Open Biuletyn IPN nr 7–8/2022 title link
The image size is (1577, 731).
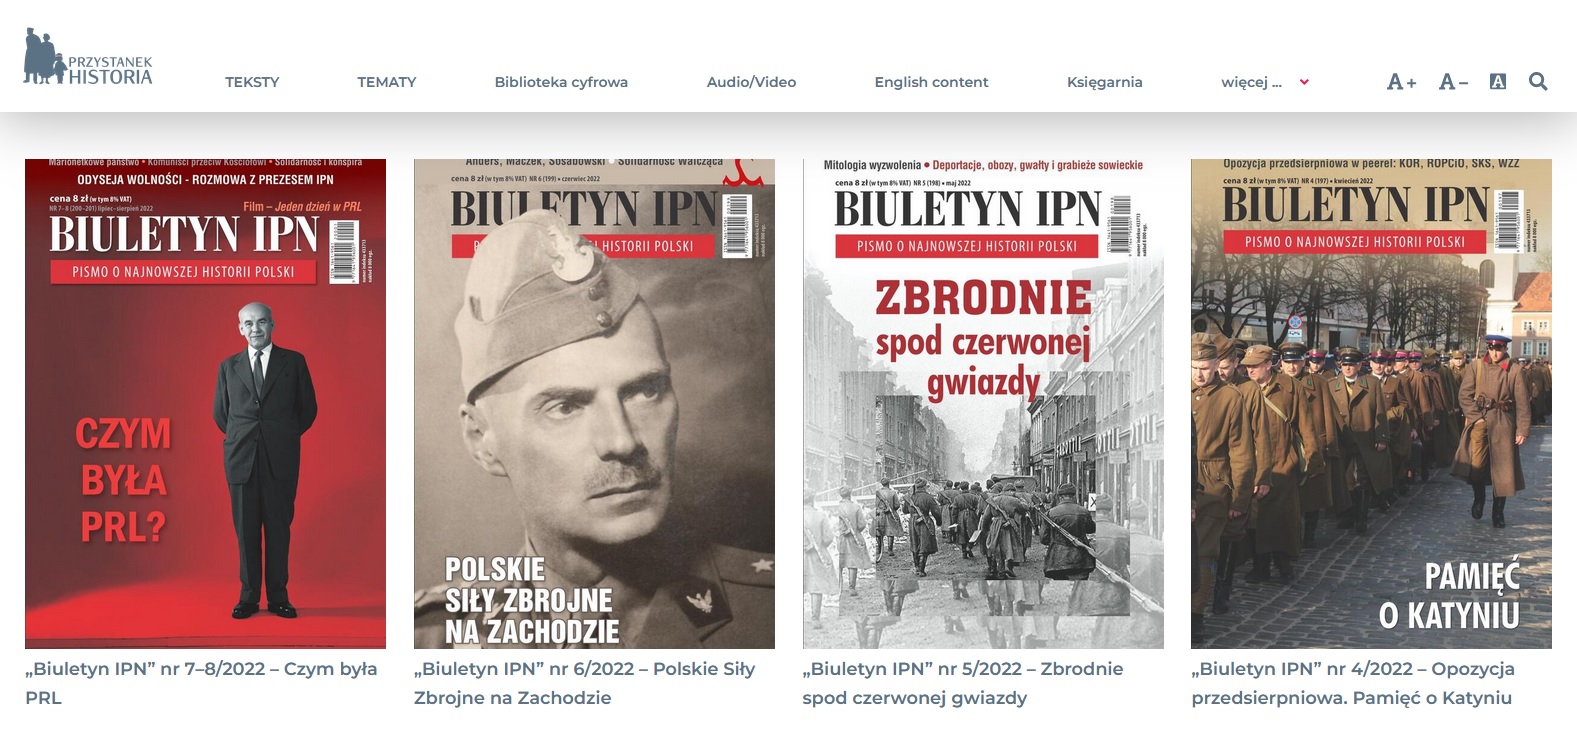point(201,683)
